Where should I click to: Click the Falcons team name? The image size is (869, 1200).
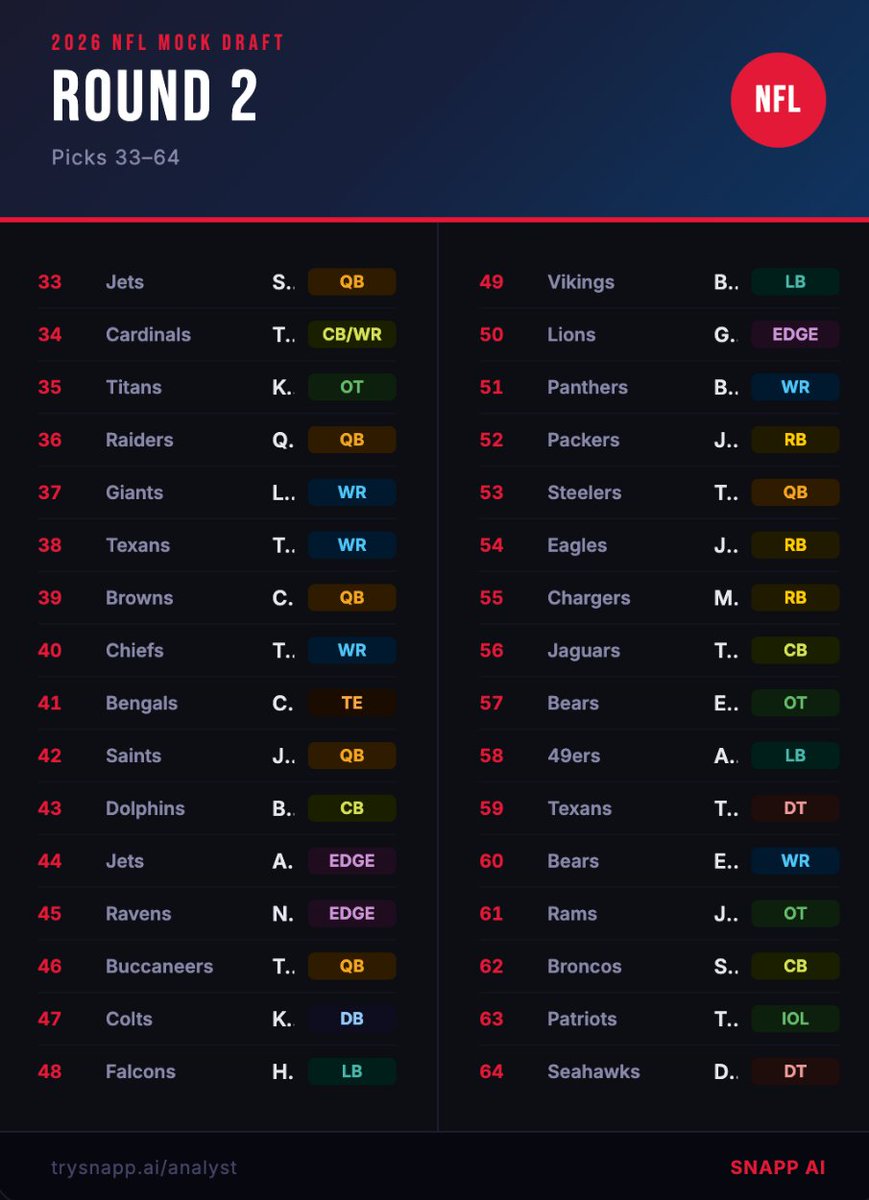point(140,1071)
